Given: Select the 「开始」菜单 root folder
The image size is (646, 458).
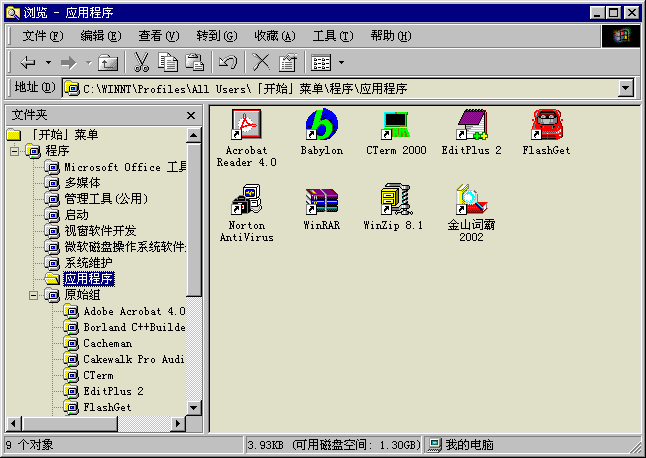Looking at the screenshot, I should click(x=65, y=135).
